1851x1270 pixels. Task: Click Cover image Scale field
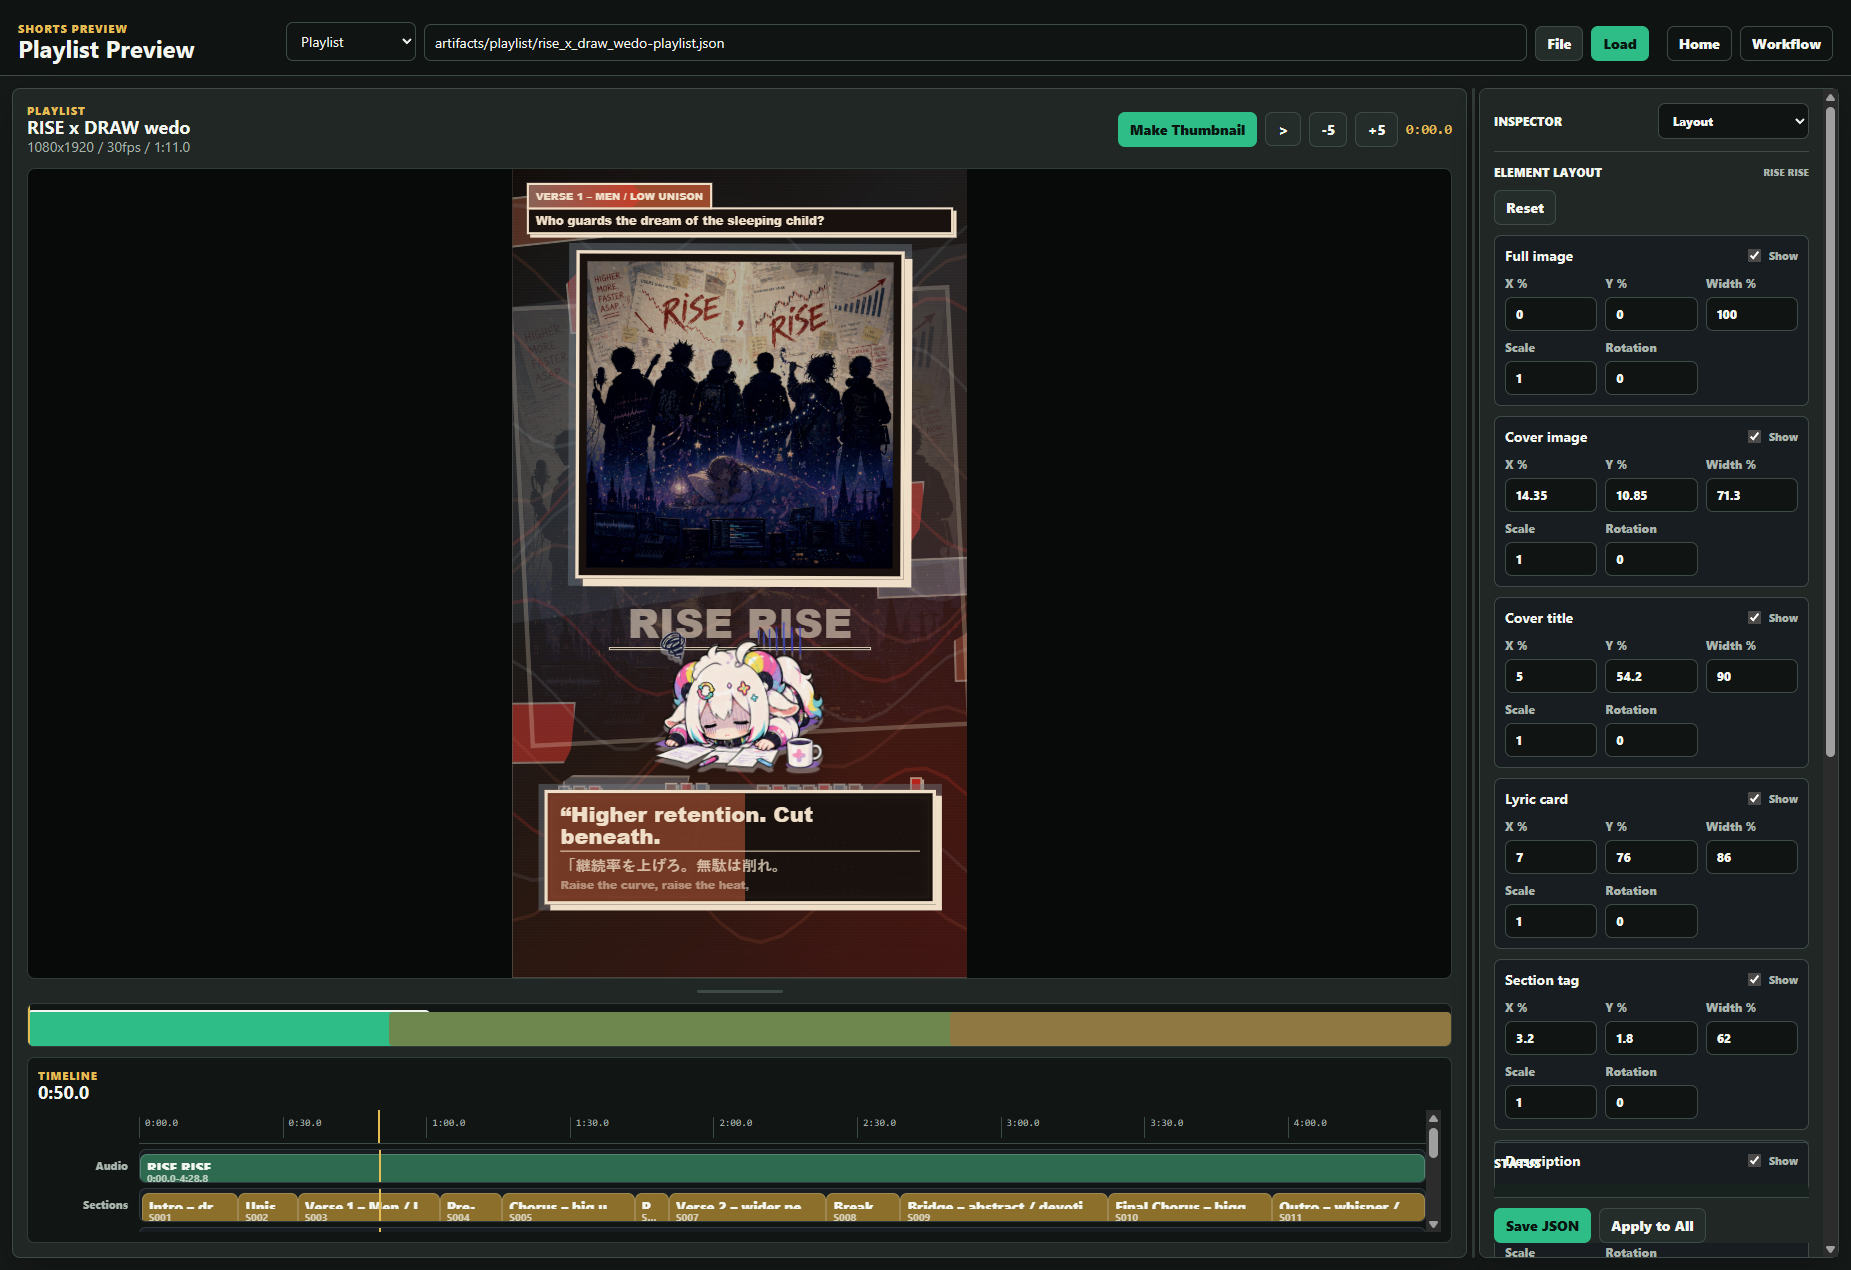[x=1550, y=559]
